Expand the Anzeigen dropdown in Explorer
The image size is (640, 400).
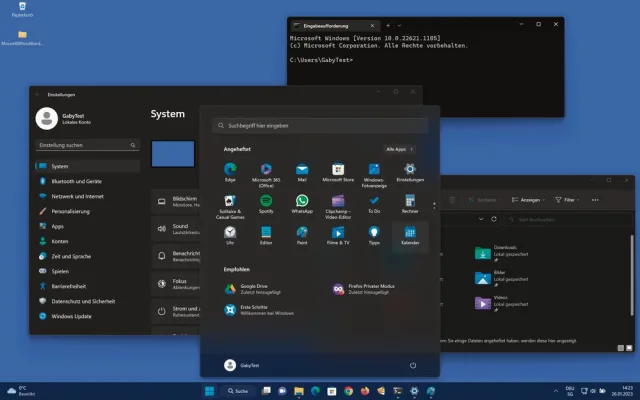[x=532, y=200]
